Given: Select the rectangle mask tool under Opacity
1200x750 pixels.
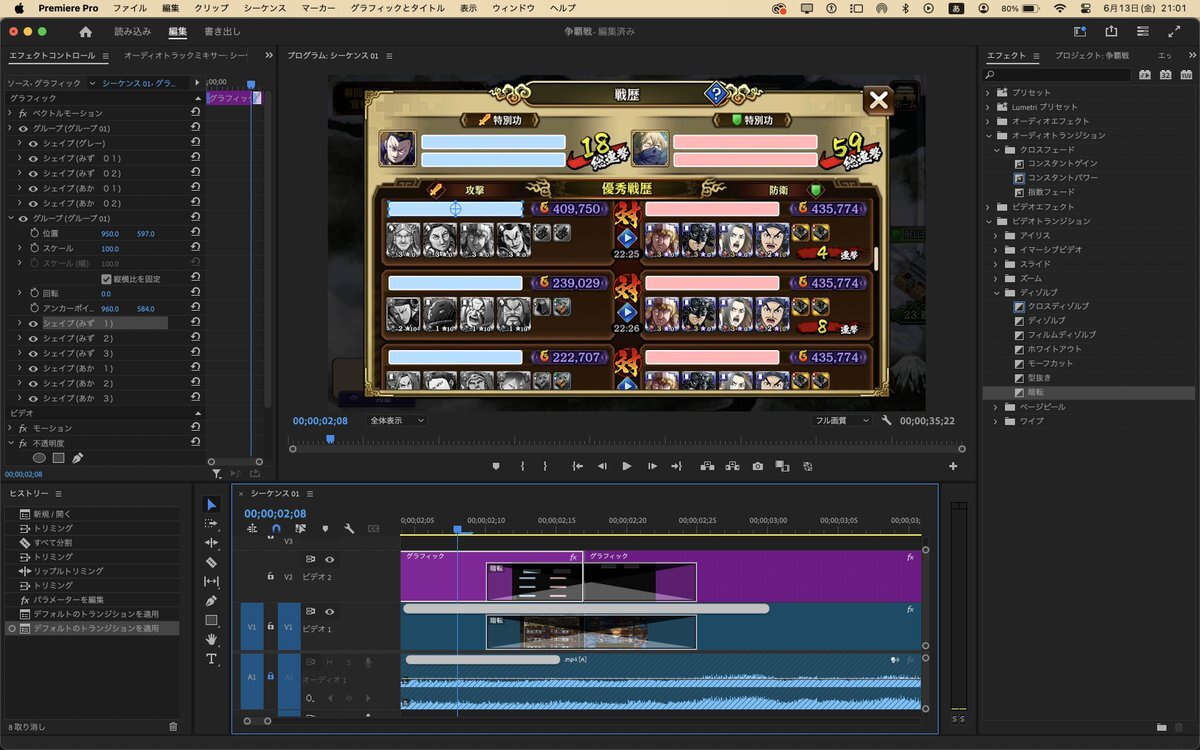Looking at the screenshot, I should pos(58,458).
